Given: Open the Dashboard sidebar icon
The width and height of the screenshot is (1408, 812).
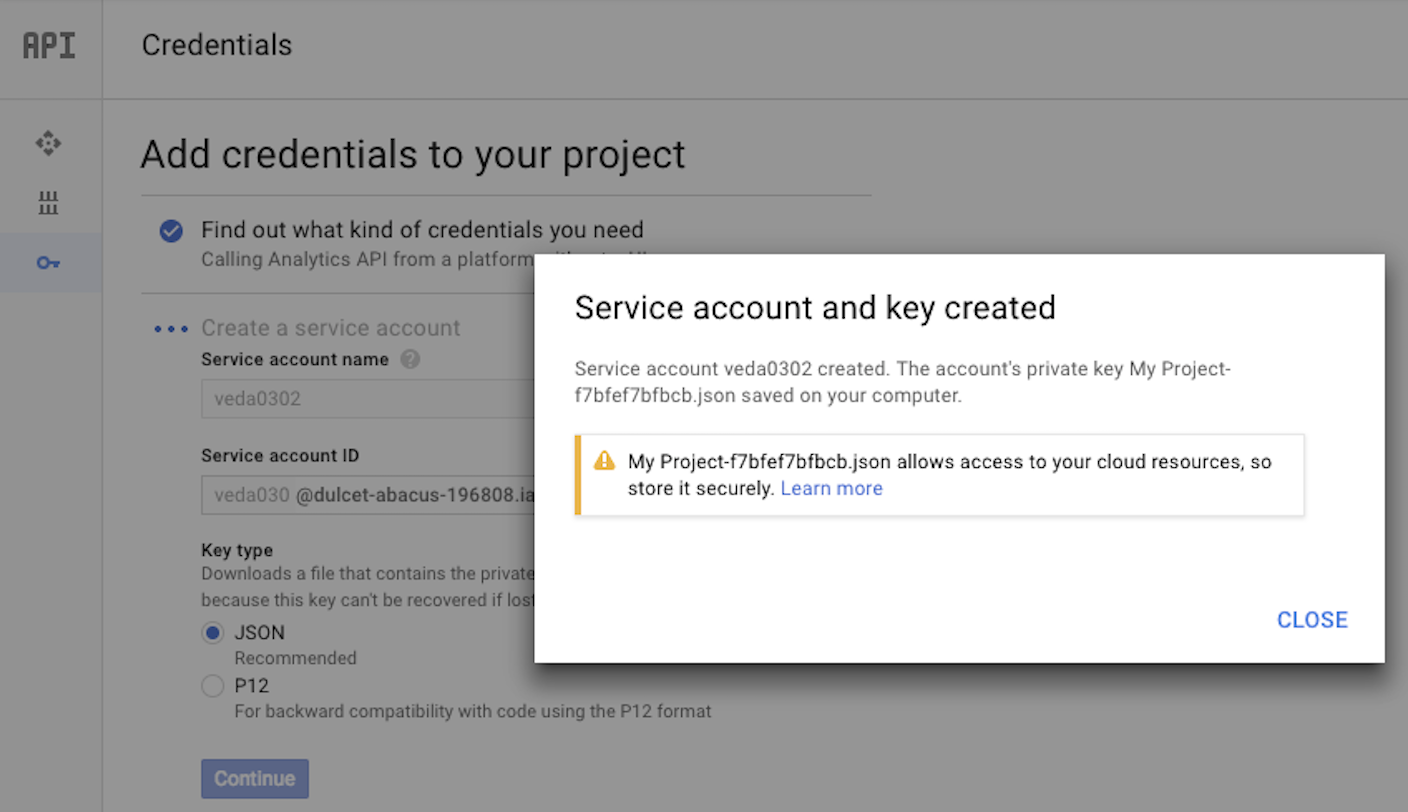Looking at the screenshot, I should (48, 143).
